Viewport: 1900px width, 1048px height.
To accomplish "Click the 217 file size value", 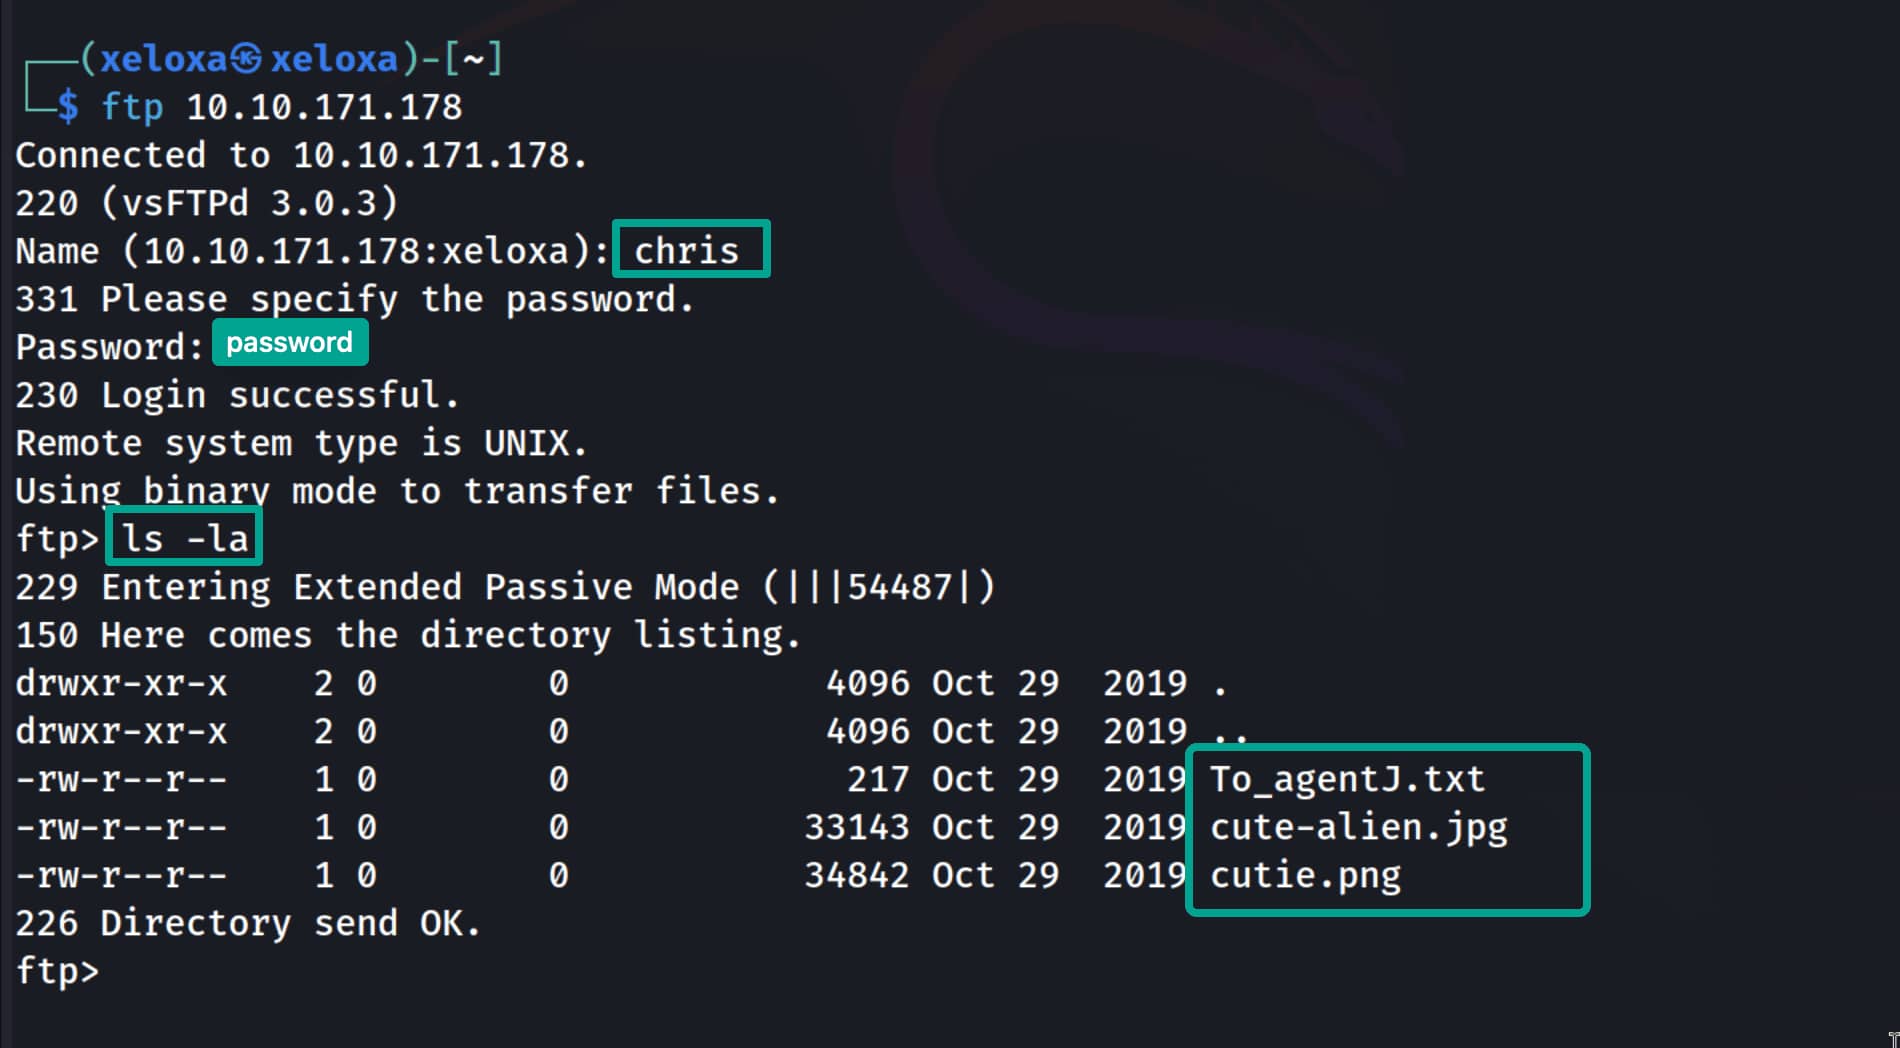I will (878, 779).
